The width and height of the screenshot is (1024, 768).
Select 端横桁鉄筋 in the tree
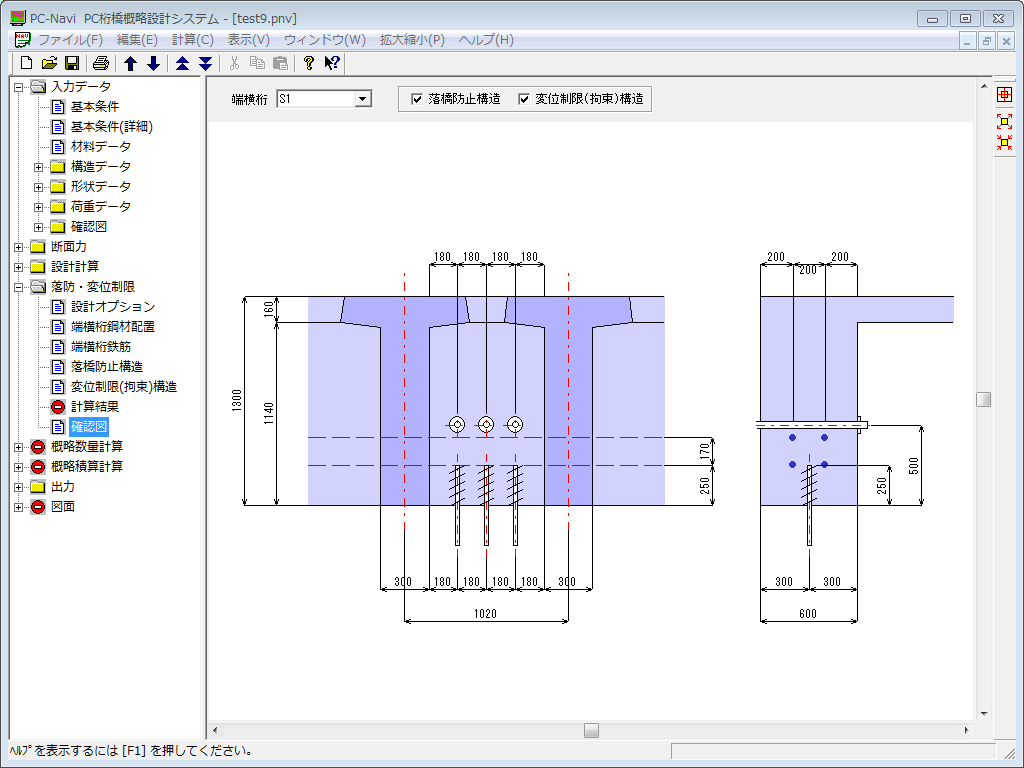[100, 347]
